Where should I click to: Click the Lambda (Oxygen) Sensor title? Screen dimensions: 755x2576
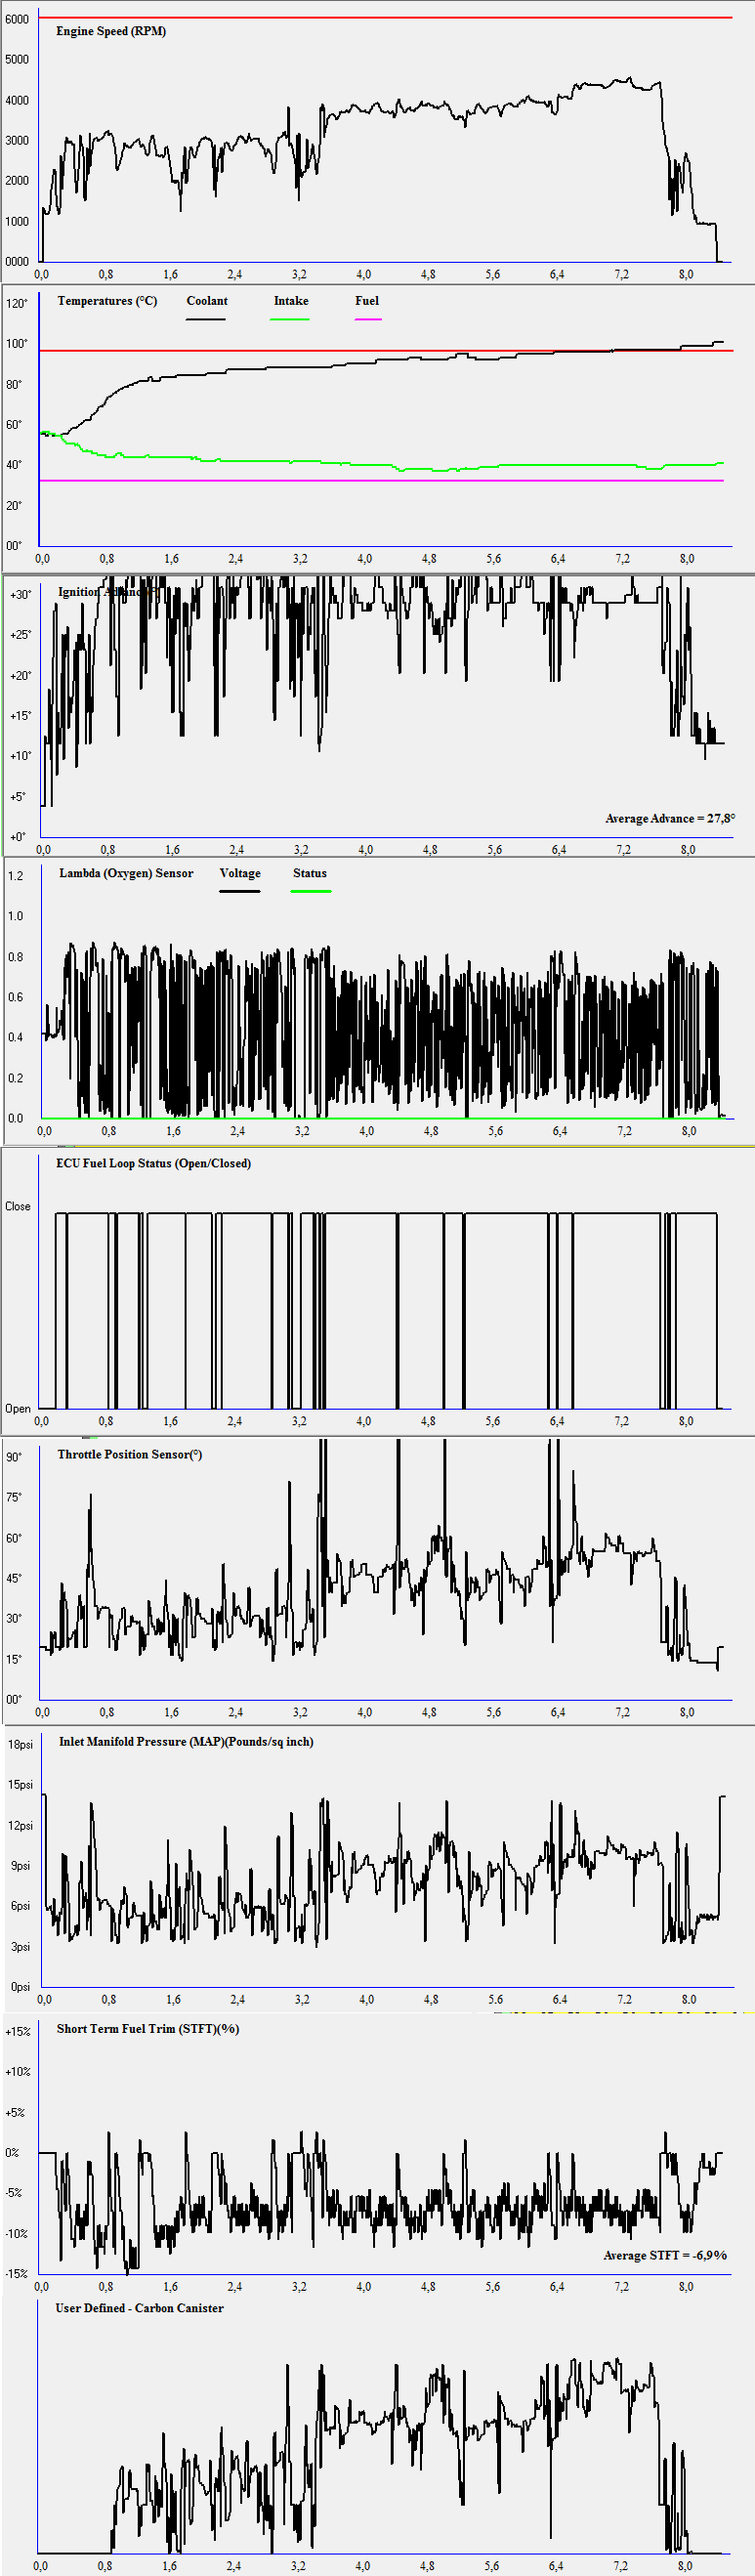(x=126, y=873)
